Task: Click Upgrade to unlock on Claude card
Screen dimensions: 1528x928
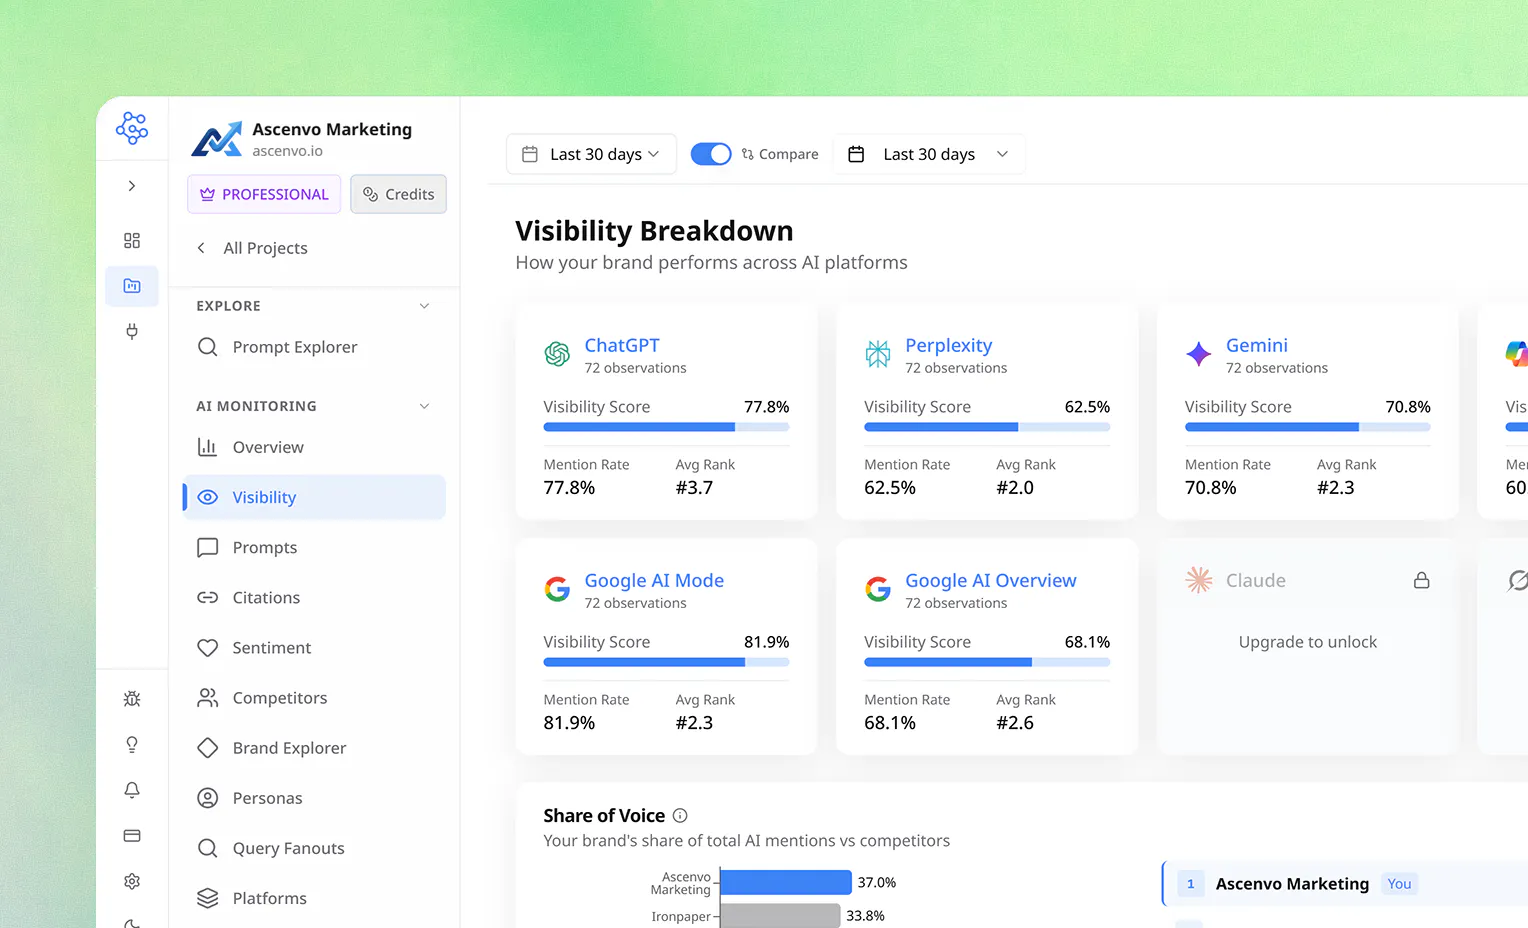Action: (x=1308, y=642)
